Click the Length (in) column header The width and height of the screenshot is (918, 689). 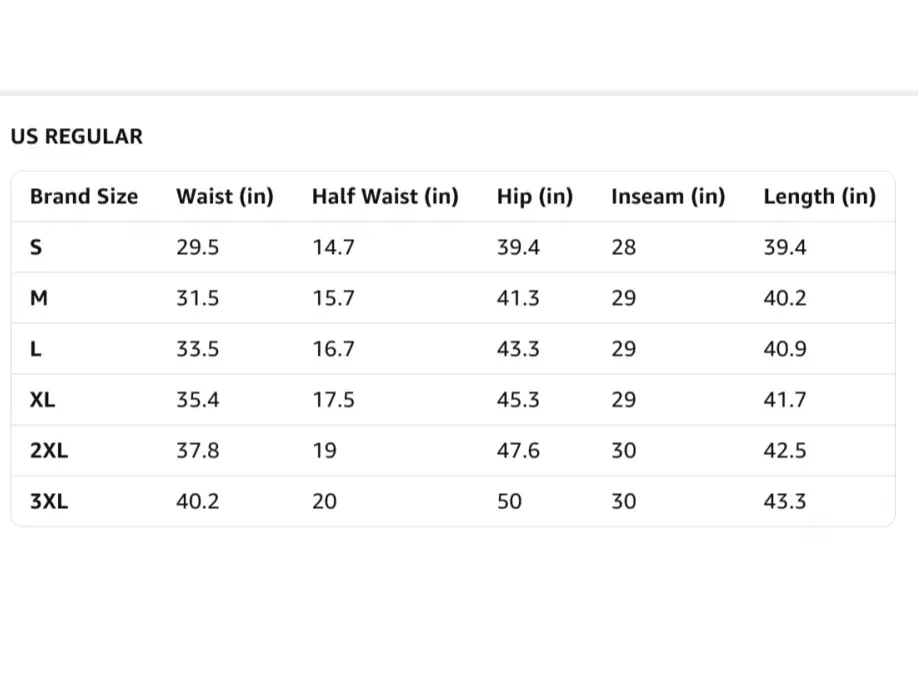tap(819, 197)
